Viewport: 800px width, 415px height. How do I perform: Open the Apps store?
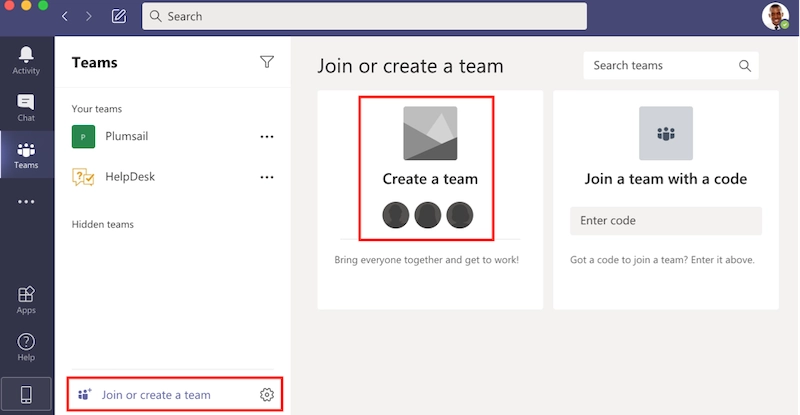tap(26, 300)
